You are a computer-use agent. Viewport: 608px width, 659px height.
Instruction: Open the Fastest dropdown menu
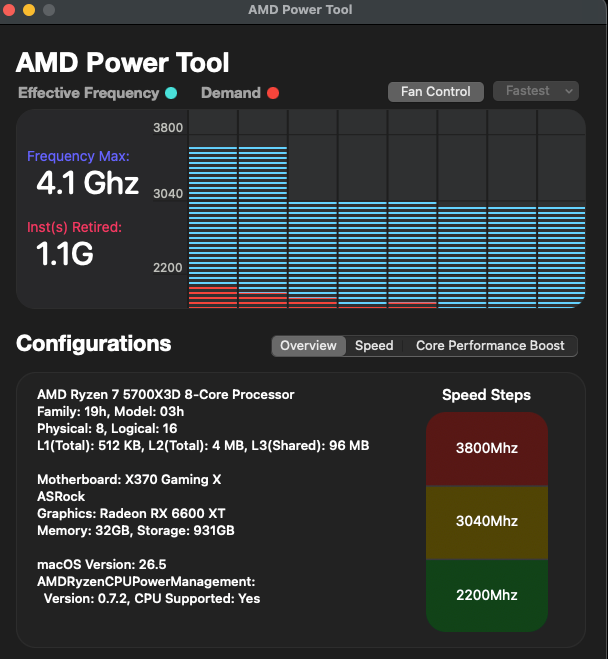coord(536,91)
